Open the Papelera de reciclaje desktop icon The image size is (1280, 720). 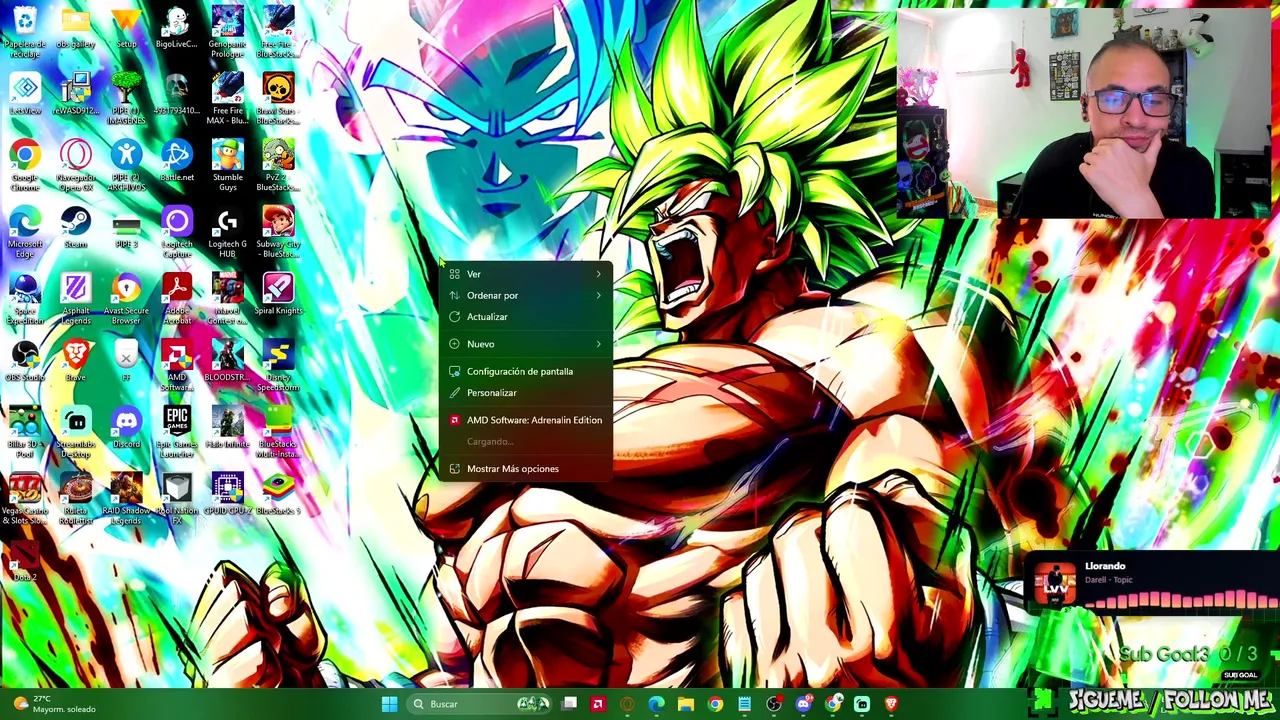click(x=25, y=30)
